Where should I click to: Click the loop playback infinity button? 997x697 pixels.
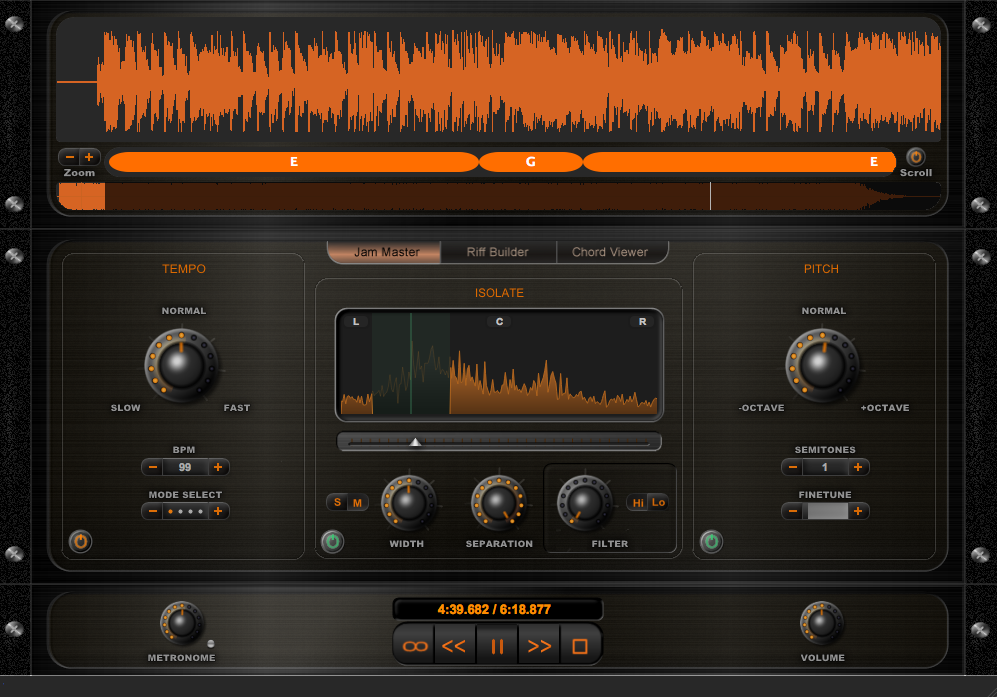click(414, 646)
